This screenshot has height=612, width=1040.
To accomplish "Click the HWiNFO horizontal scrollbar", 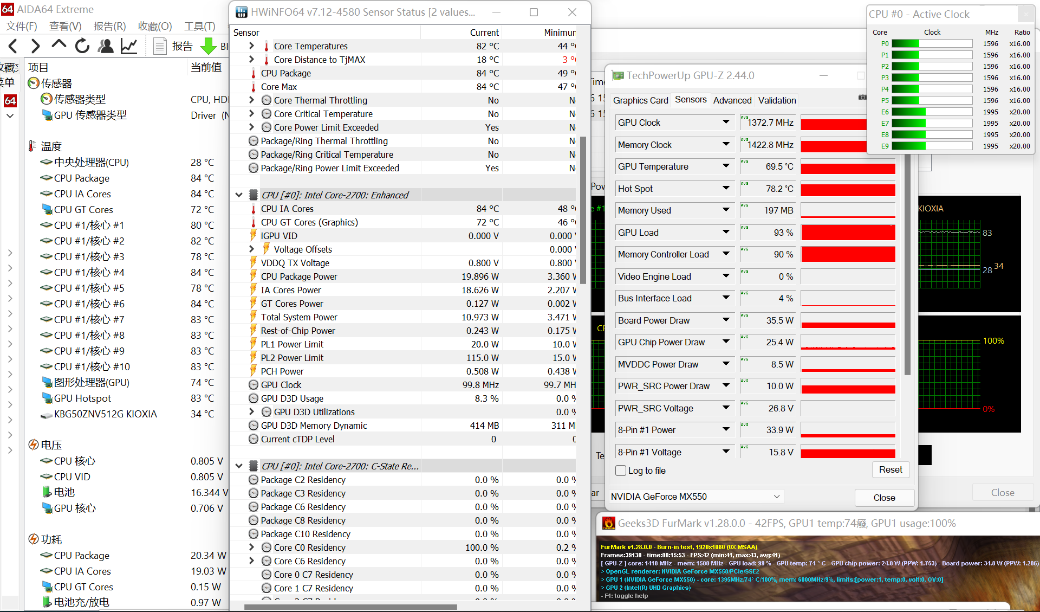I will [350, 606].
